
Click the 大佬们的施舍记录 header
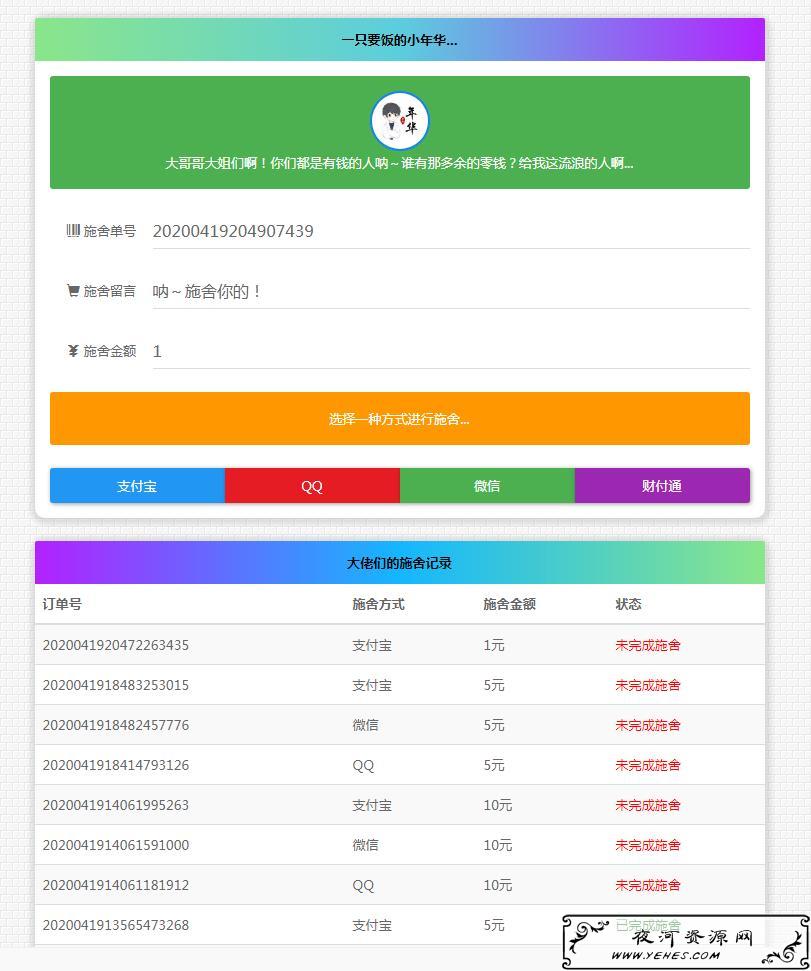coord(399,563)
